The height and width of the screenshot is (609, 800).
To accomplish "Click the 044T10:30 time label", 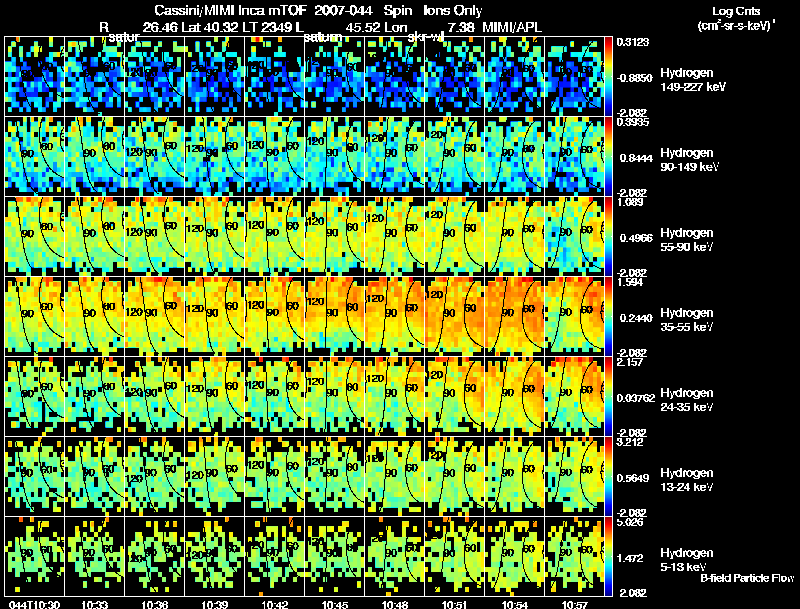I will [34, 604].
